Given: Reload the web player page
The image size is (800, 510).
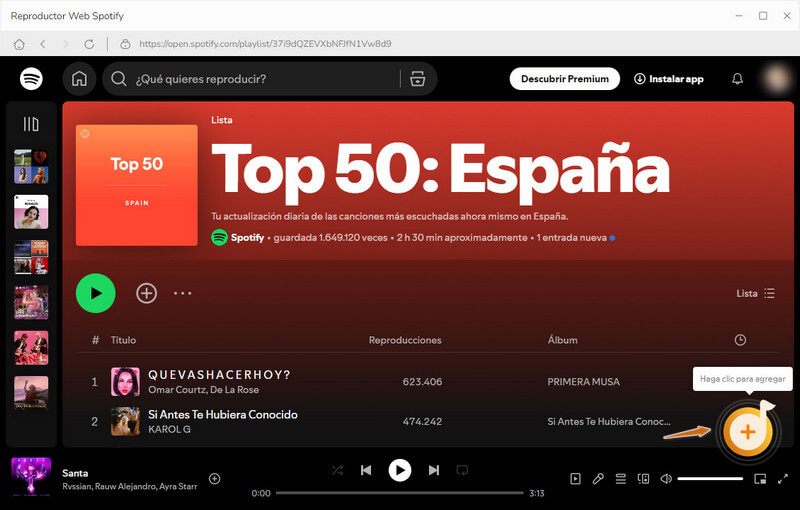Looking at the screenshot, I should point(89,44).
